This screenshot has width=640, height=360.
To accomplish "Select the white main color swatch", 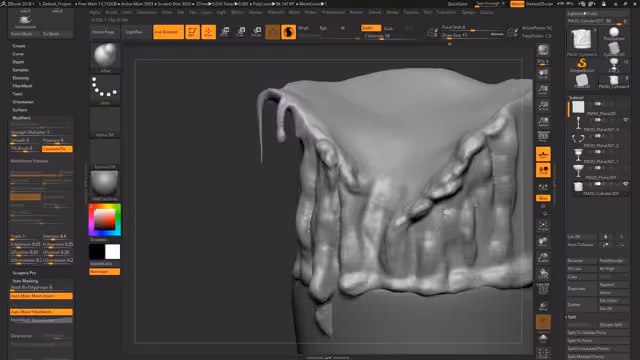I will (113, 252).
